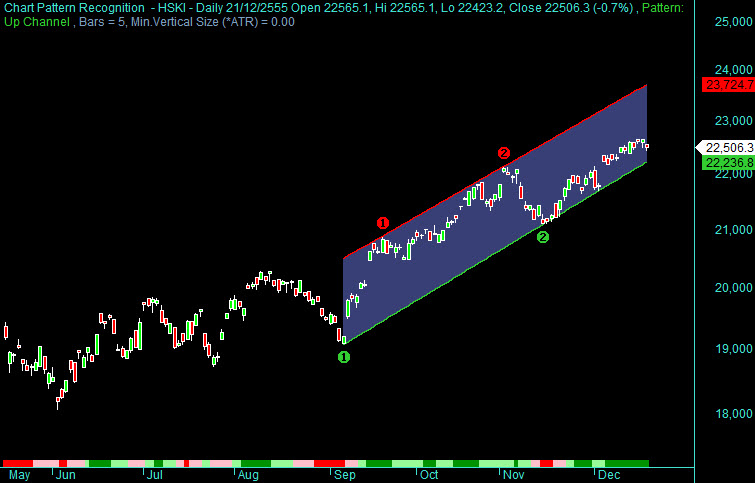Select the red 23,724.7 price label
Image resolution: width=755 pixels, height=483 pixels.
pyautogui.click(x=729, y=85)
